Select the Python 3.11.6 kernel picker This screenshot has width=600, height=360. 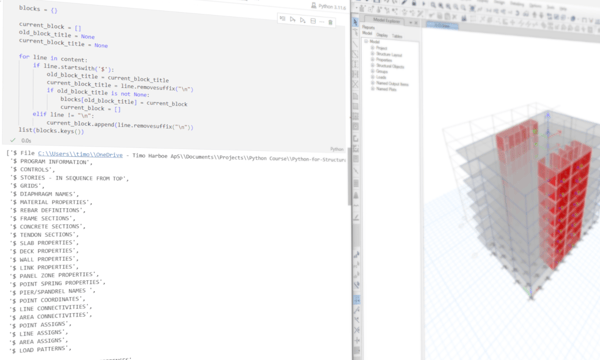[328, 6]
